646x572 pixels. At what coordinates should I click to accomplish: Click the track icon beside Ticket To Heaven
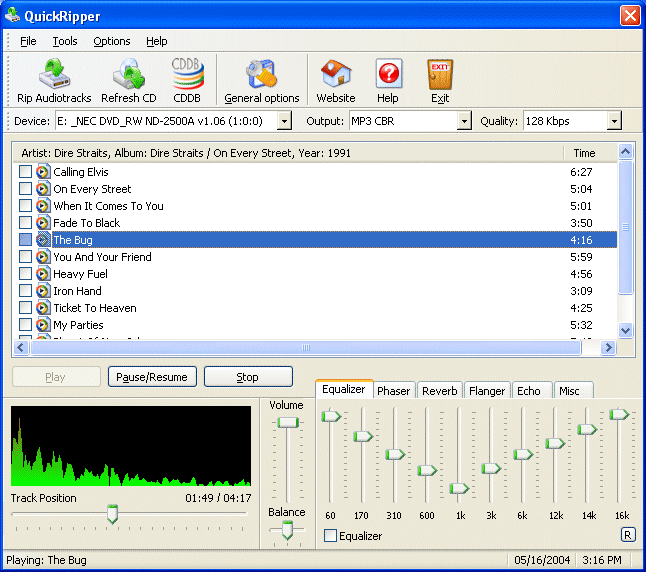(x=43, y=308)
